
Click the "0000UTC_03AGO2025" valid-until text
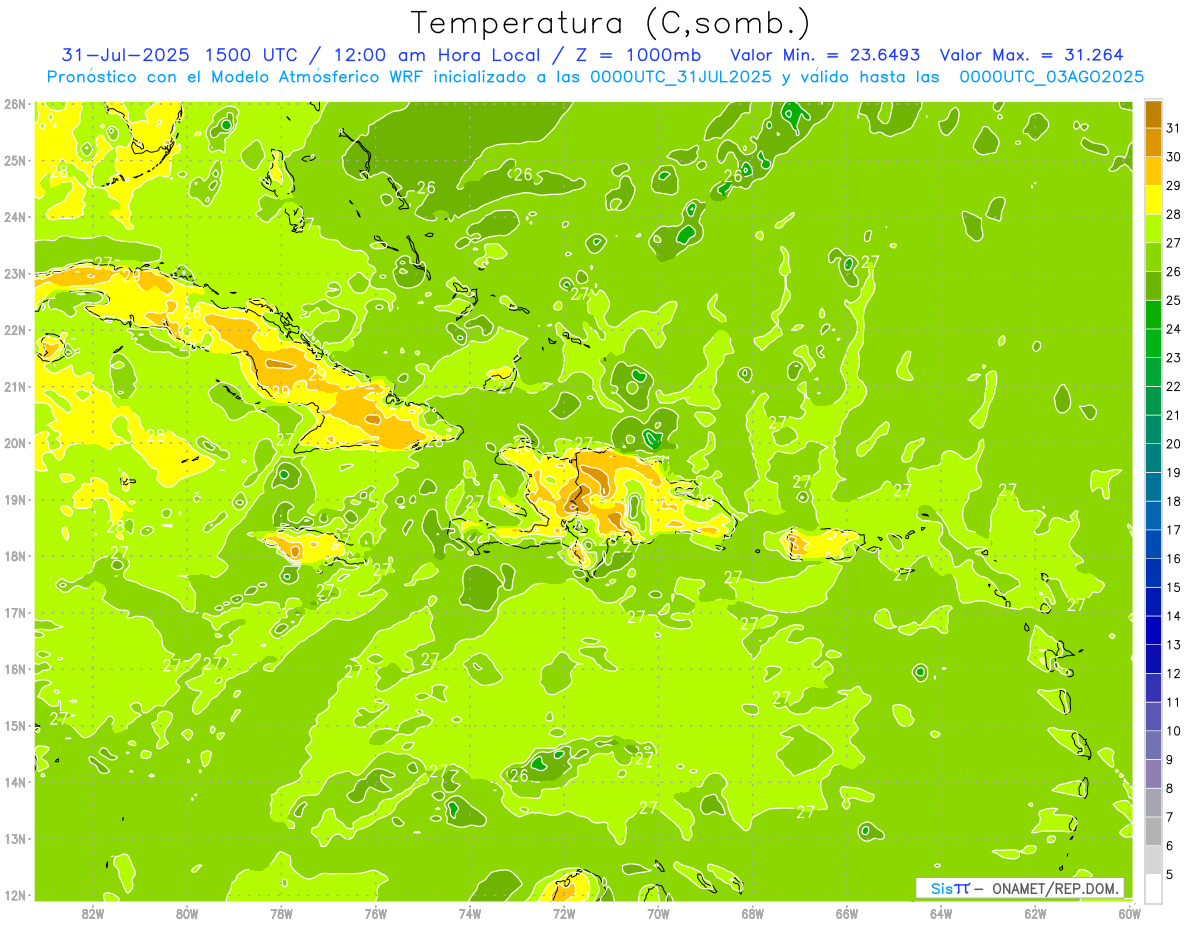click(x=1051, y=77)
